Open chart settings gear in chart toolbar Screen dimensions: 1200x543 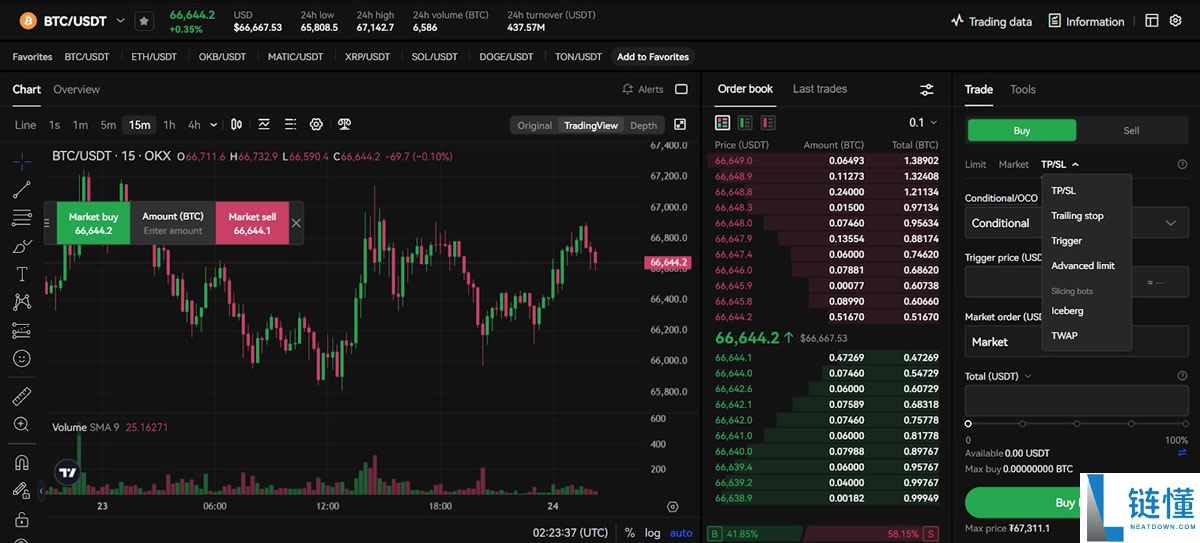pyautogui.click(x=316, y=125)
